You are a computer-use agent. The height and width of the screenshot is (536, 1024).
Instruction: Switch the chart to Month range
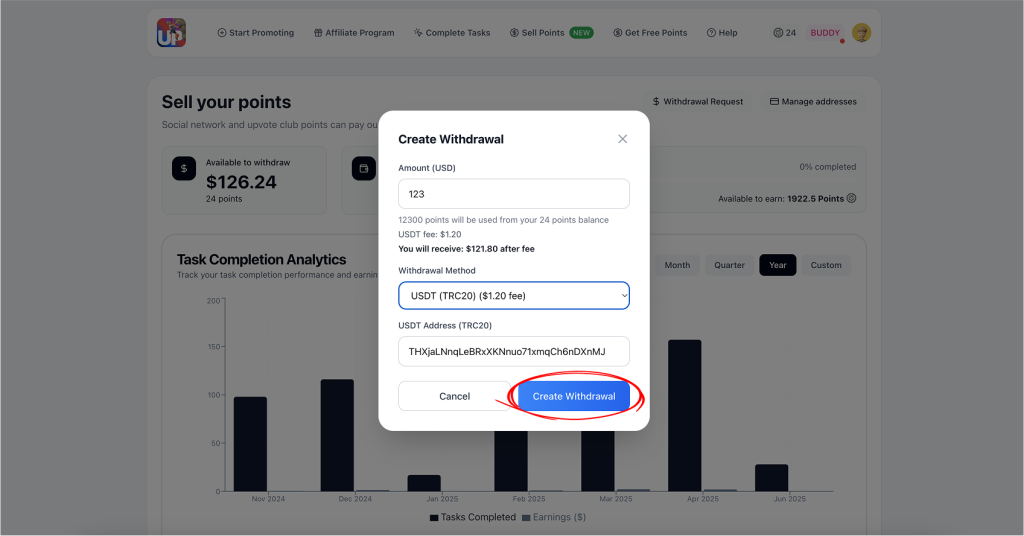click(x=677, y=265)
